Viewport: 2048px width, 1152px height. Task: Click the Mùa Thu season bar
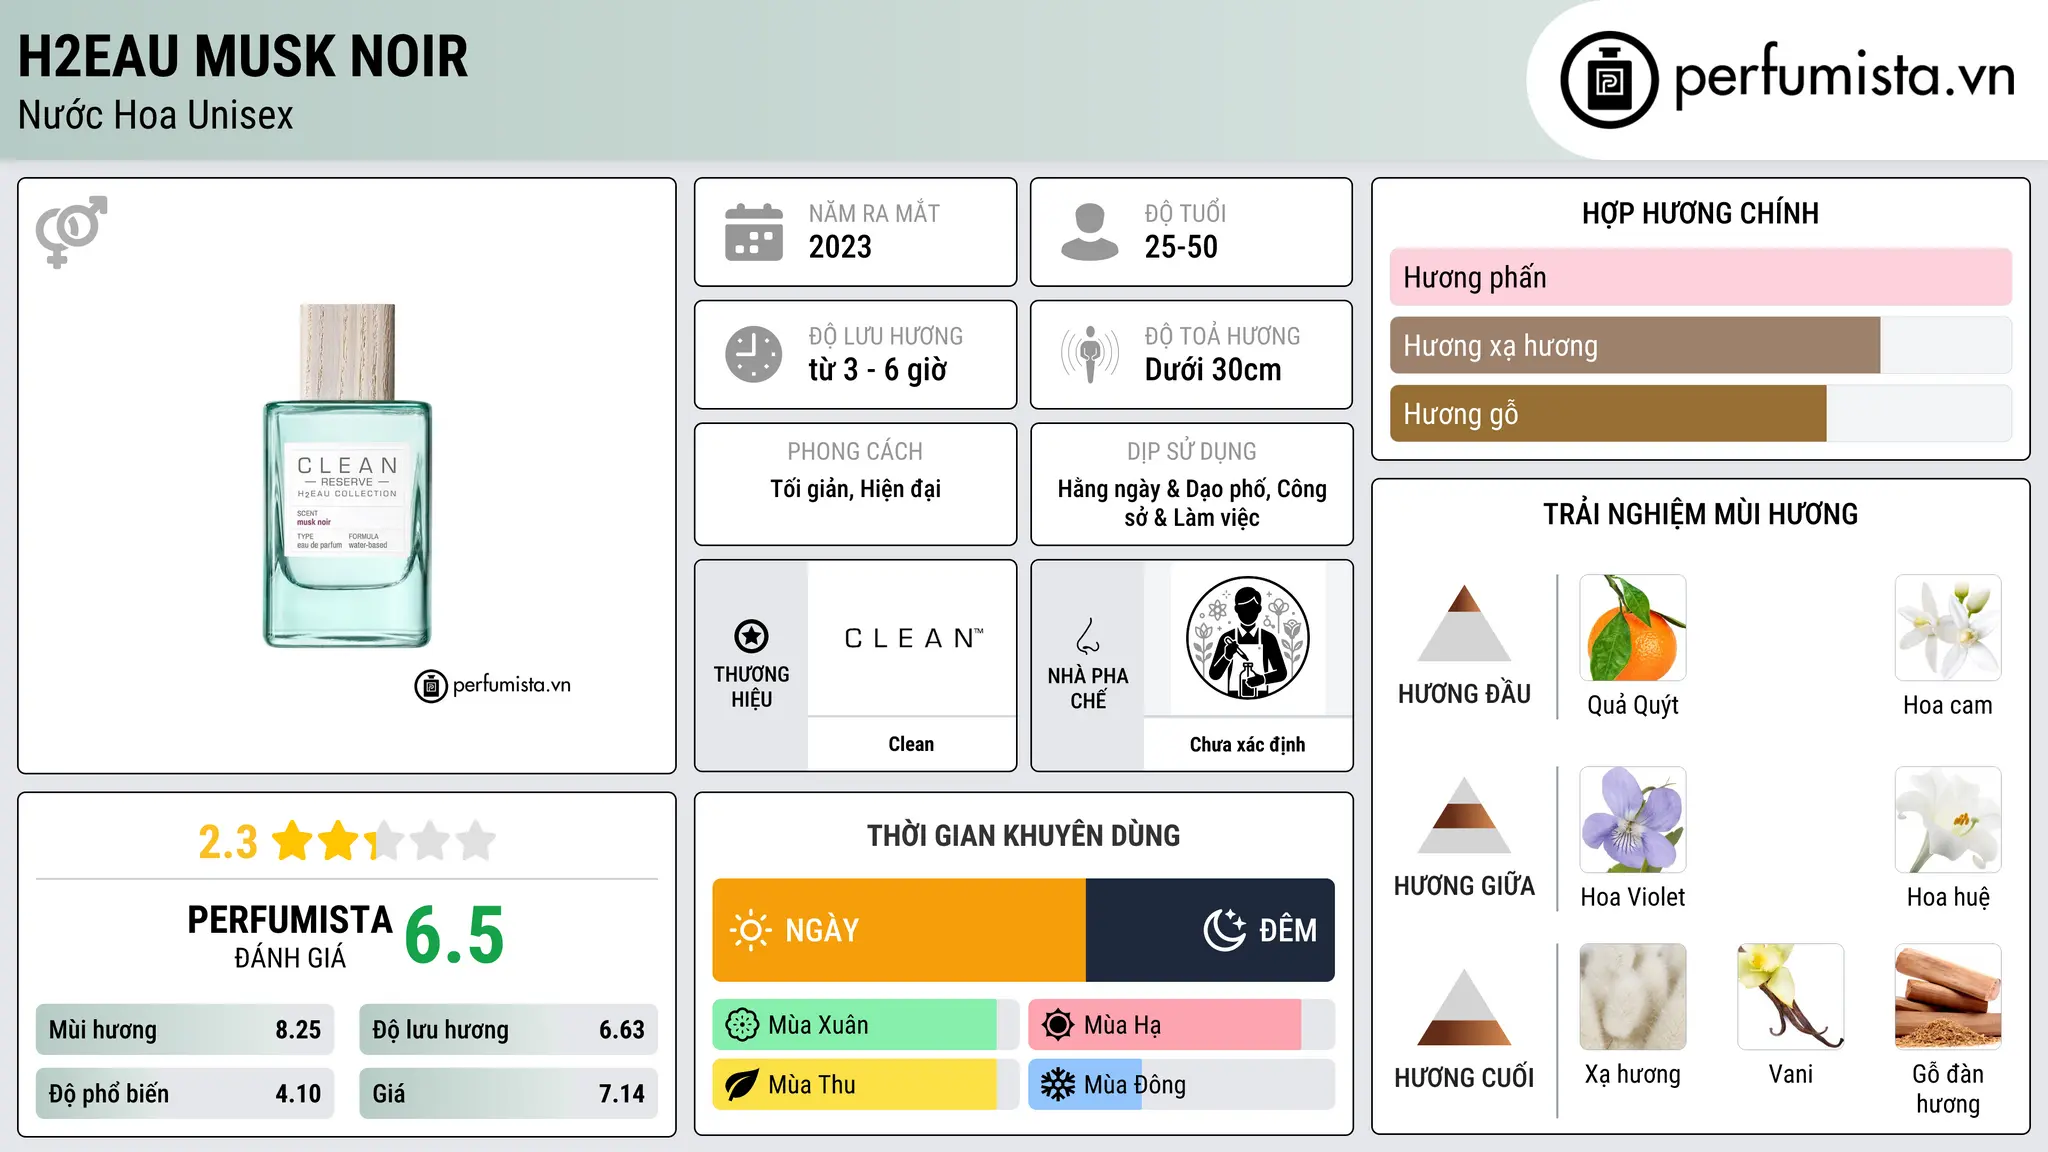pos(866,1085)
